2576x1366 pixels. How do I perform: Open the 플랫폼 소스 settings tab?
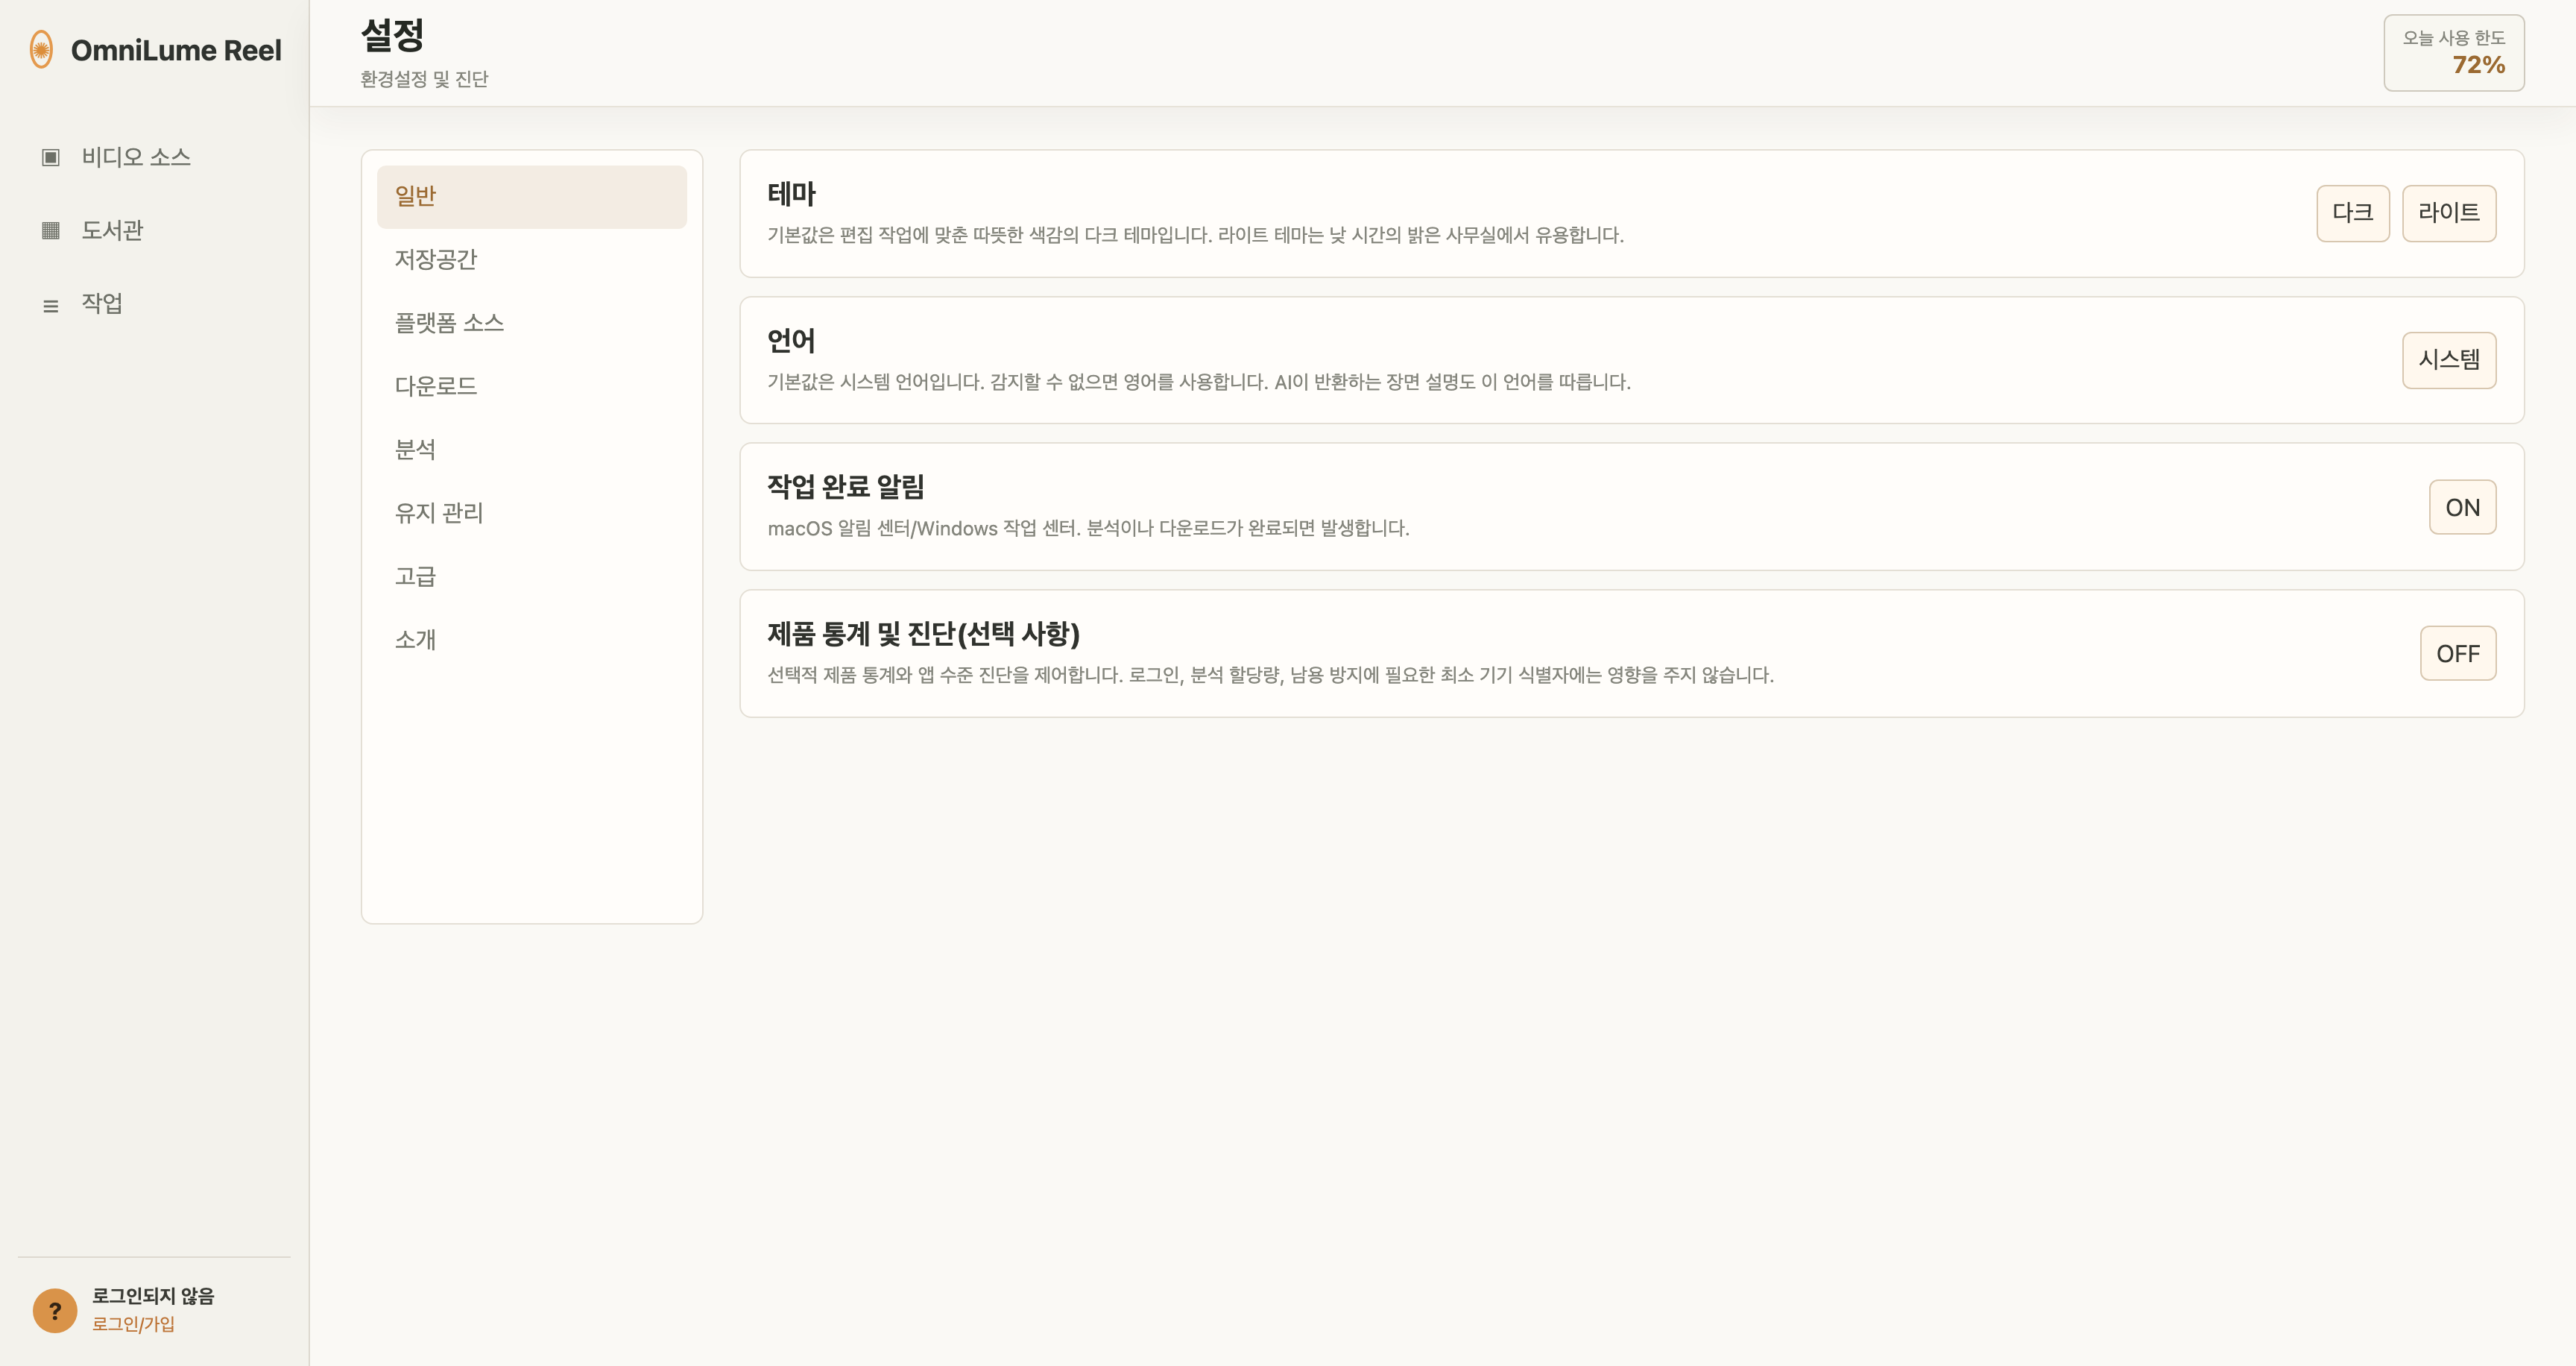pyautogui.click(x=532, y=323)
